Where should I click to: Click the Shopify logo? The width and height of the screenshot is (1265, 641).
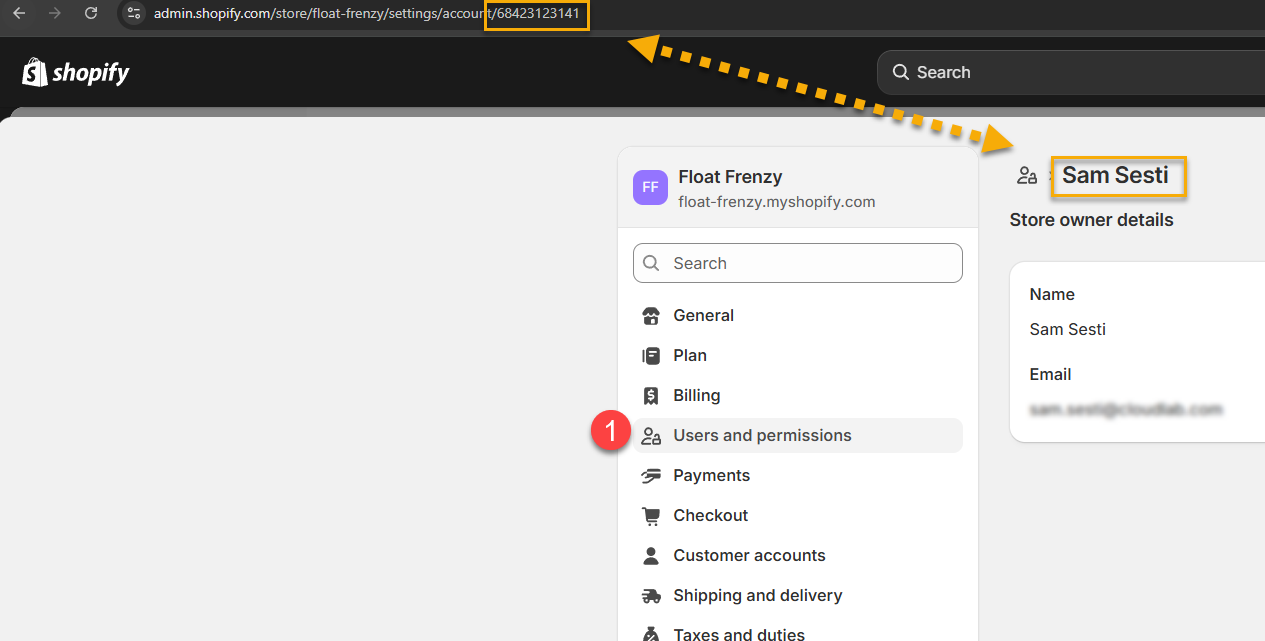click(x=76, y=72)
